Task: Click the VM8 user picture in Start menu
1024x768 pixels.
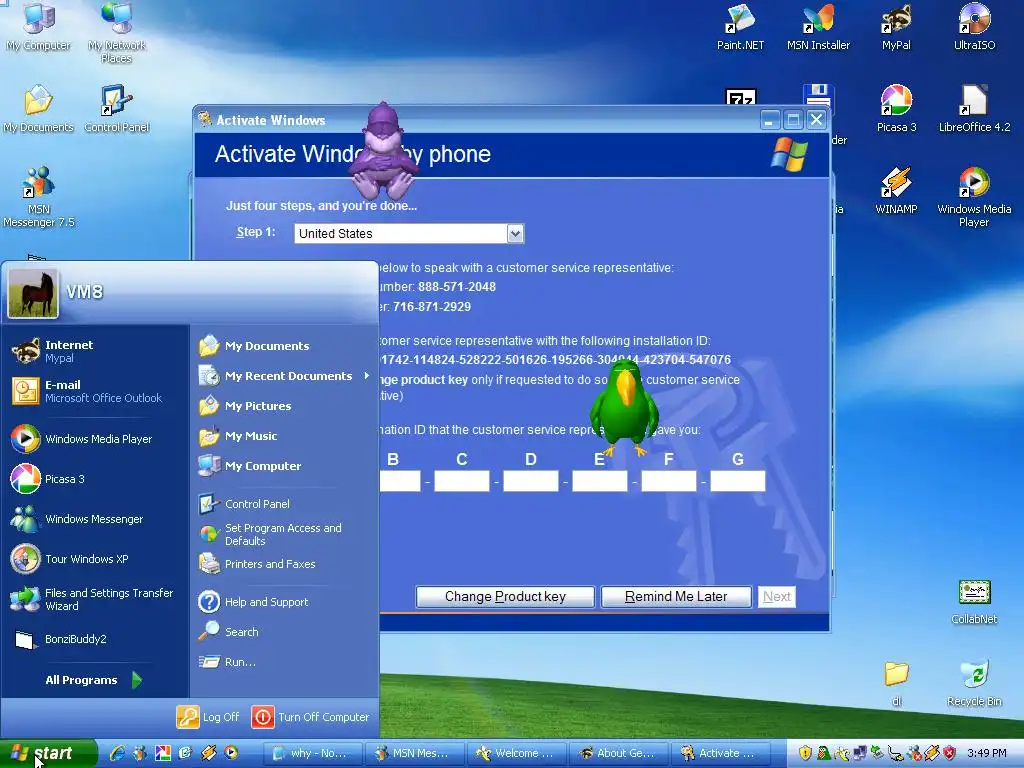Action: (x=33, y=293)
